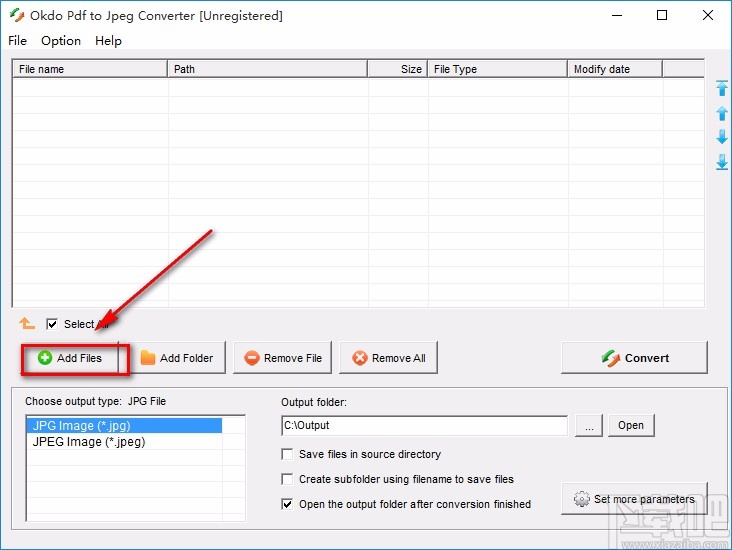Open the Option menu

tap(61, 41)
